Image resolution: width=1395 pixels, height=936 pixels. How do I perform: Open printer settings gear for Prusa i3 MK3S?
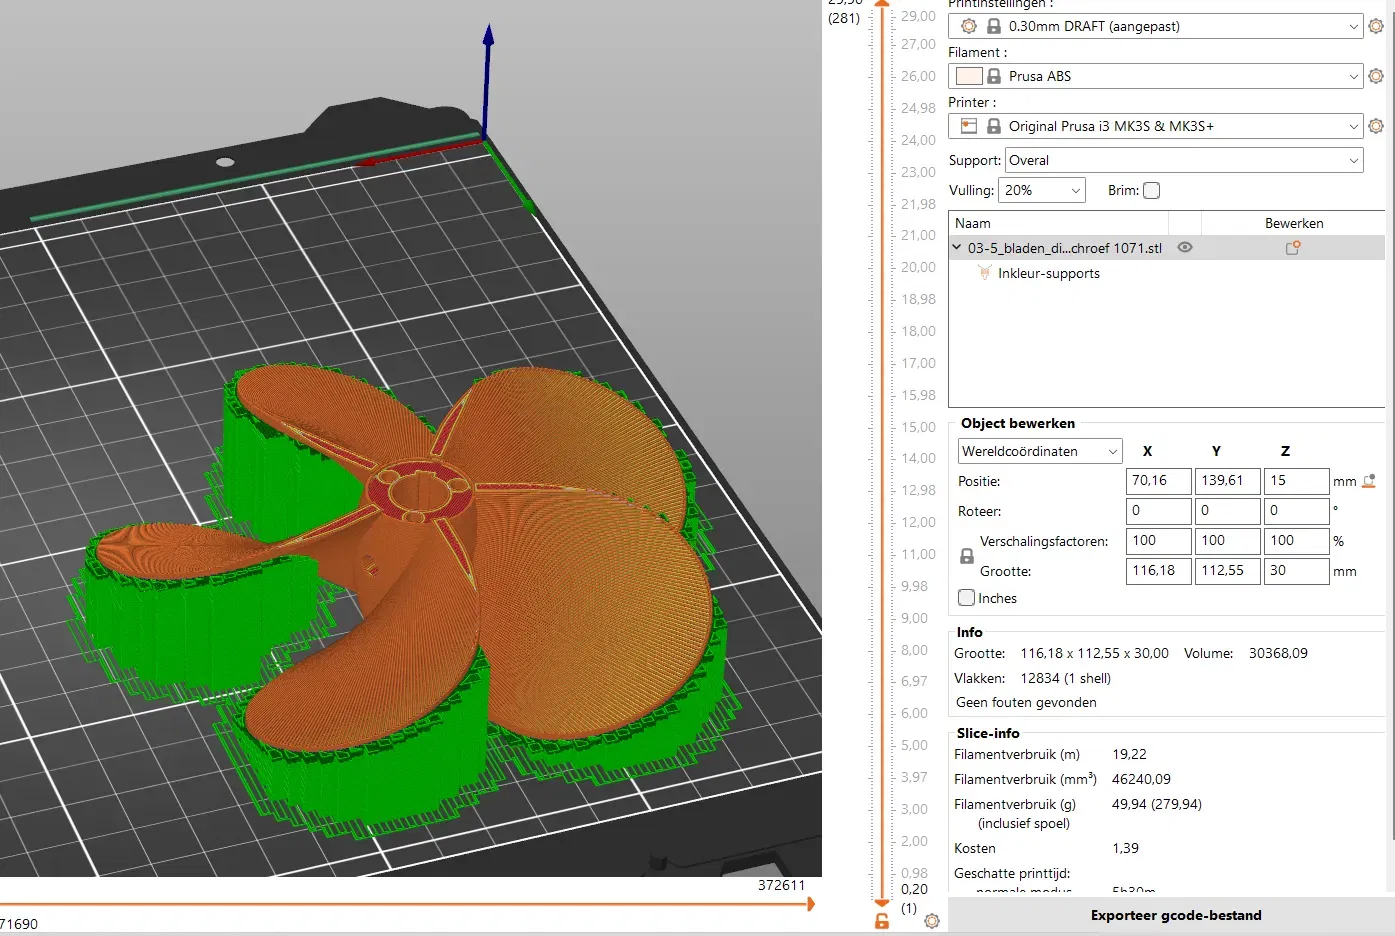coord(1376,126)
